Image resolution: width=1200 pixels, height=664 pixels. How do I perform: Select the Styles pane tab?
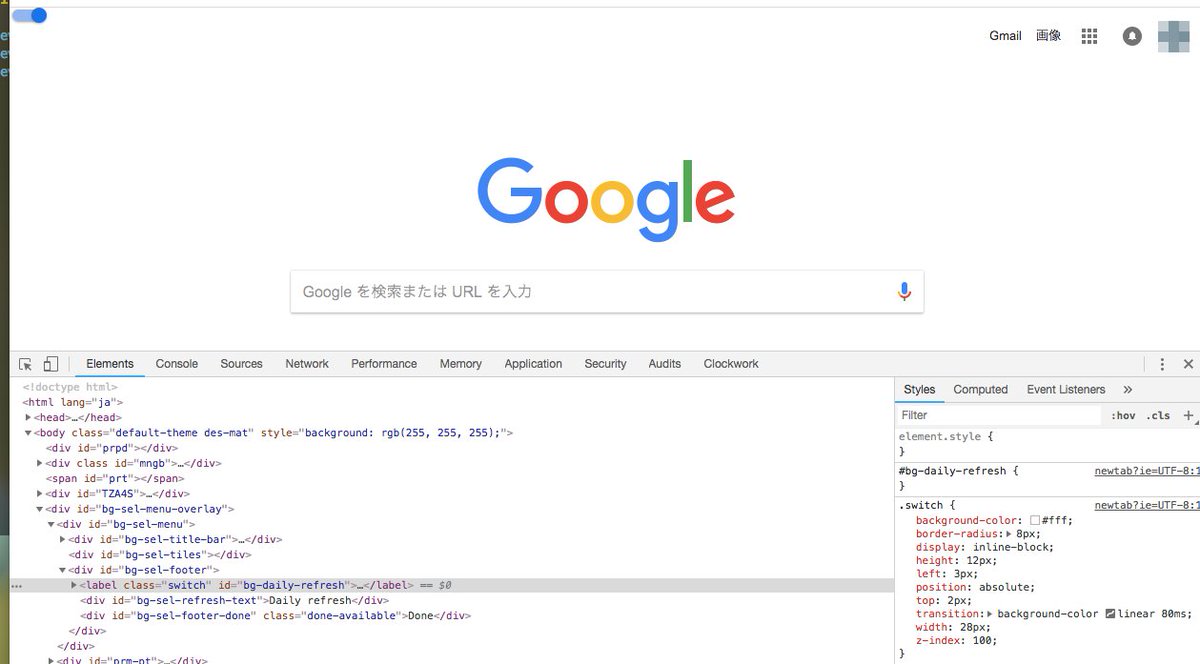919,390
